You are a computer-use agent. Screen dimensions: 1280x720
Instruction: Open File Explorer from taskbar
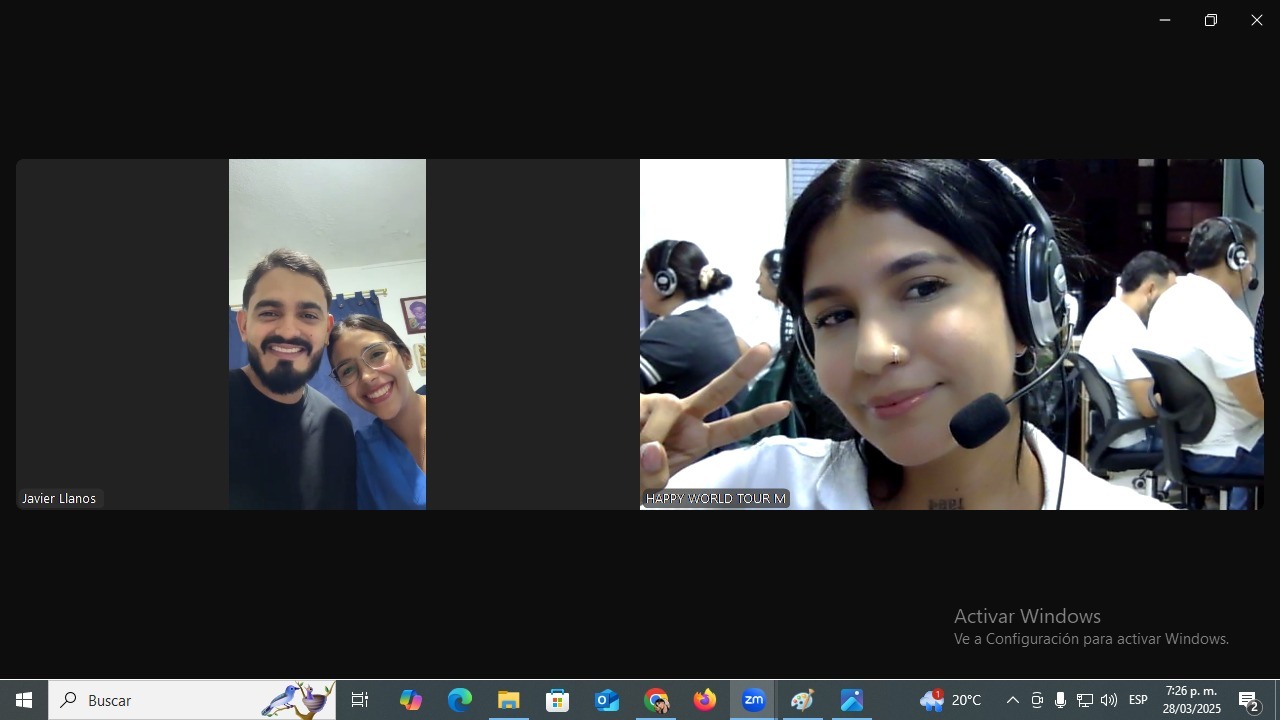(509, 700)
